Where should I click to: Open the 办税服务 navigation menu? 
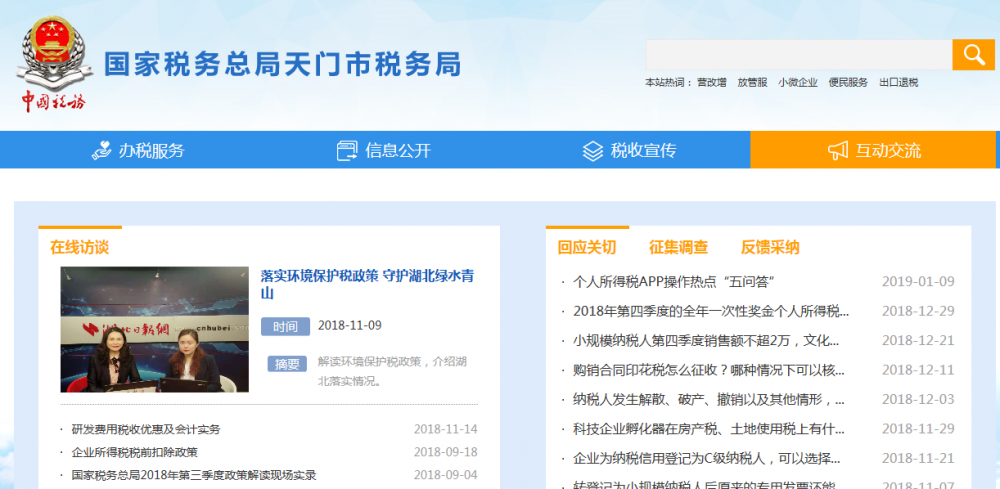click(152, 151)
